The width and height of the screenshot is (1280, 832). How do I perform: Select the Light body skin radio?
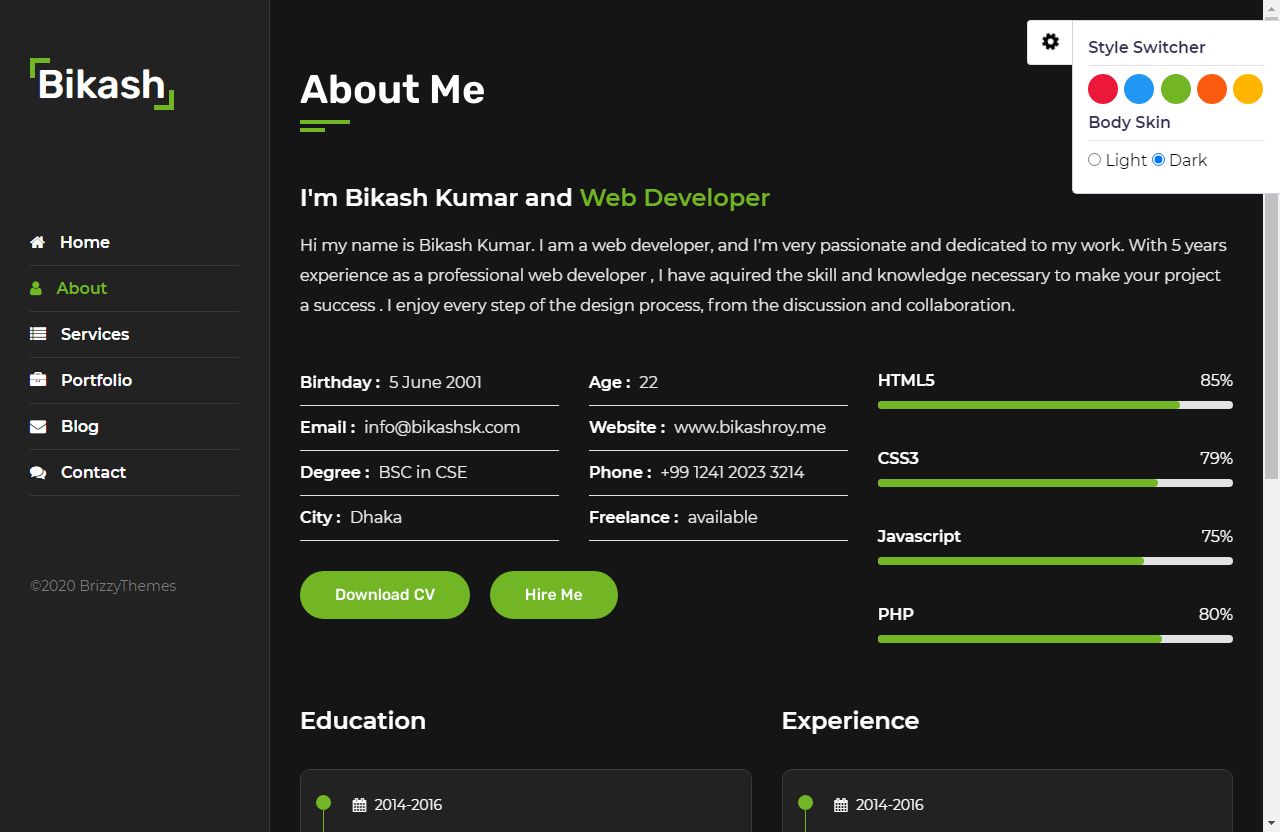(1094, 160)
